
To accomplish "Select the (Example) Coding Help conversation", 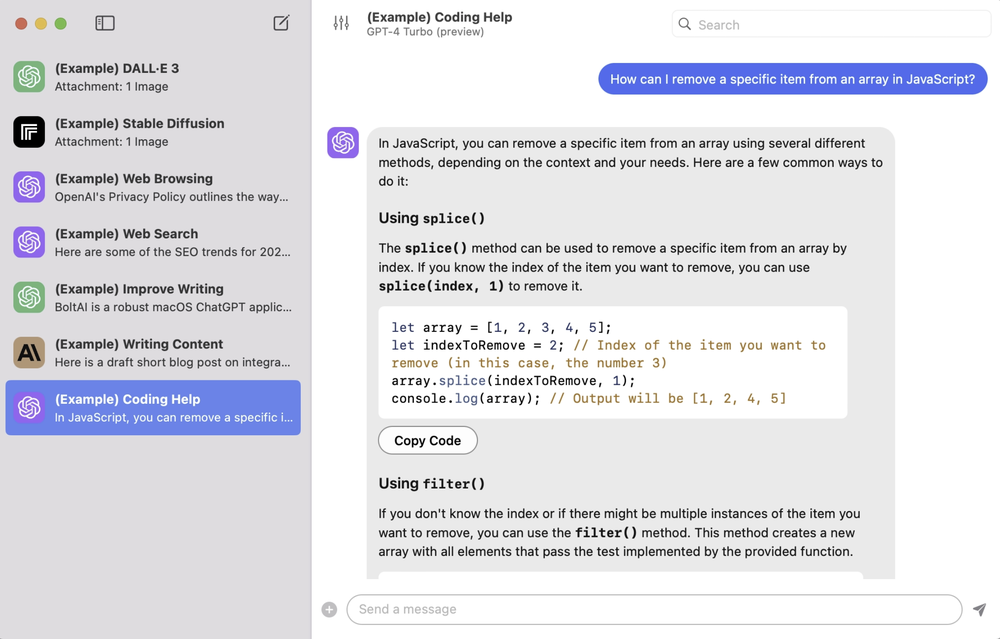I will pos(153,408).
